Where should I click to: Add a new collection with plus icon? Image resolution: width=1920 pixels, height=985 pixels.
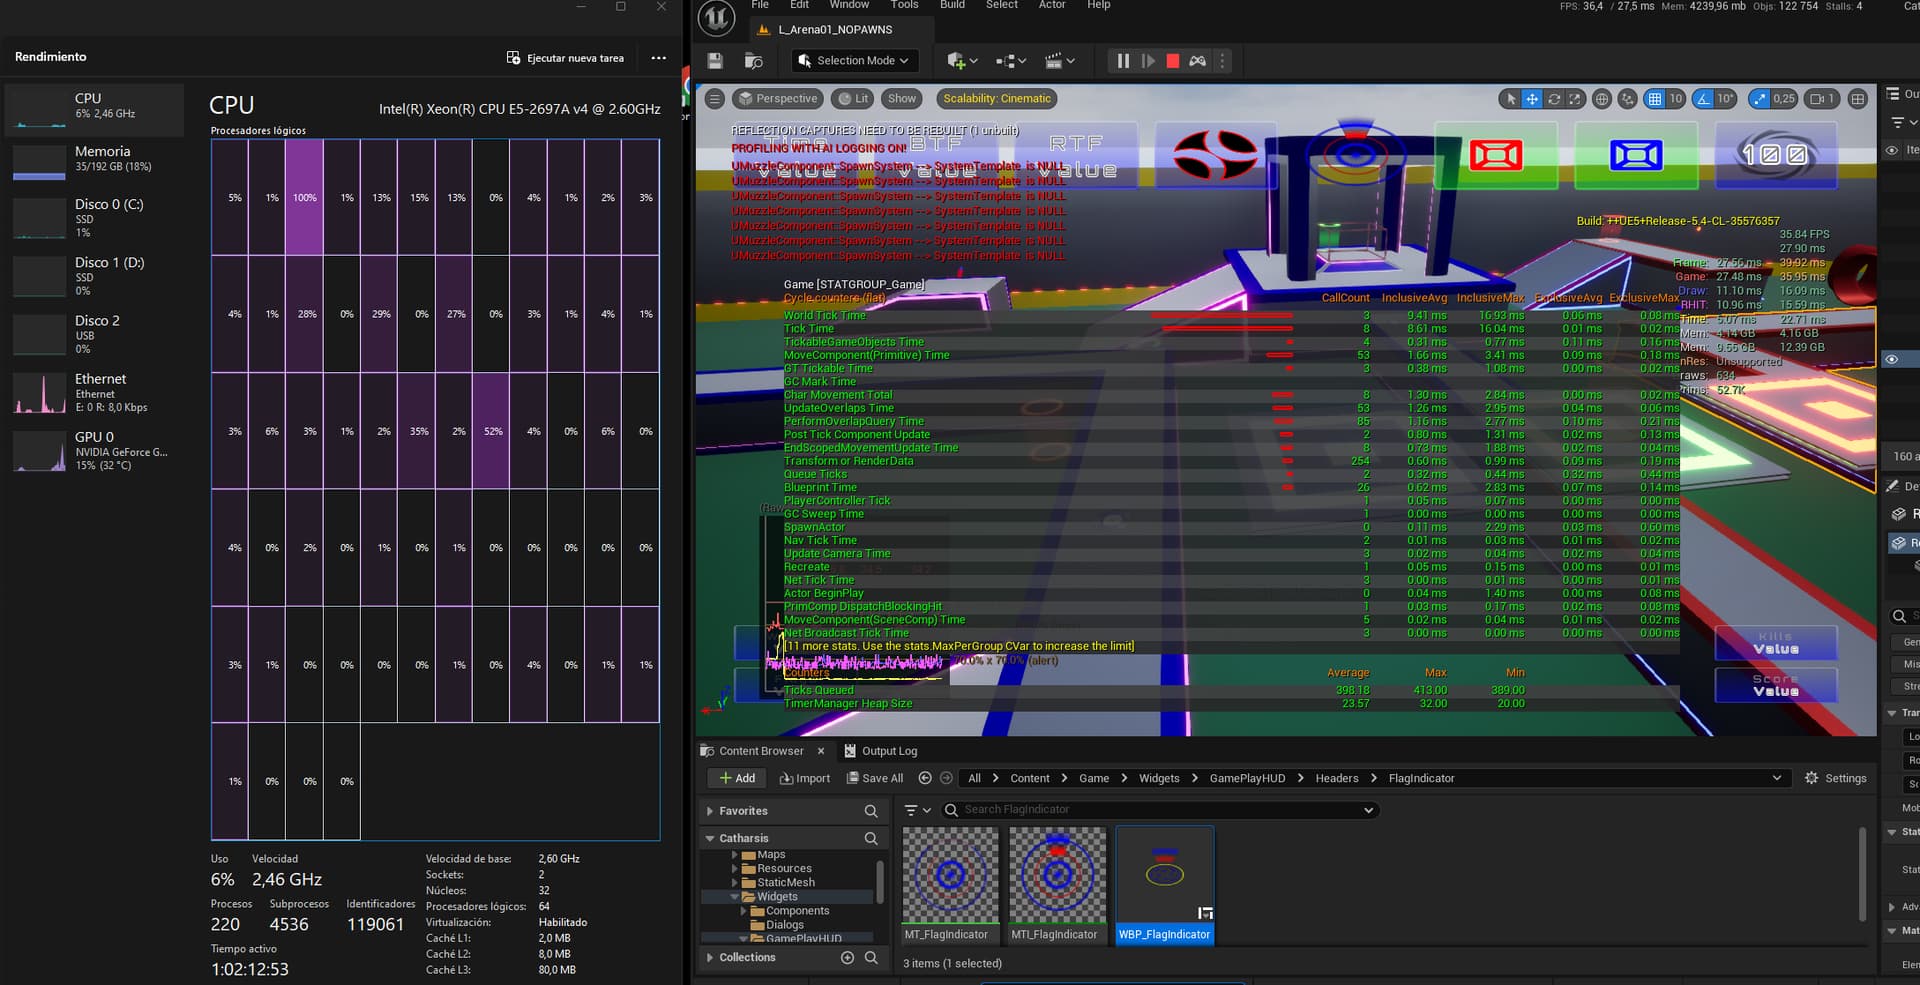coord(847,958)
